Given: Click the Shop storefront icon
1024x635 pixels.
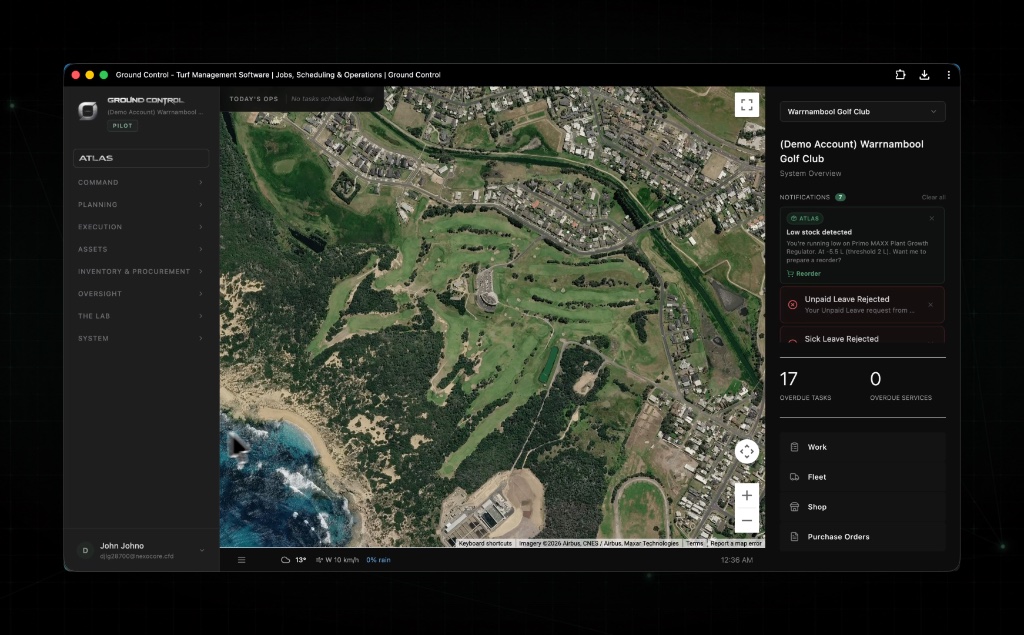Looking at the screenshot, I should [794, 507].
